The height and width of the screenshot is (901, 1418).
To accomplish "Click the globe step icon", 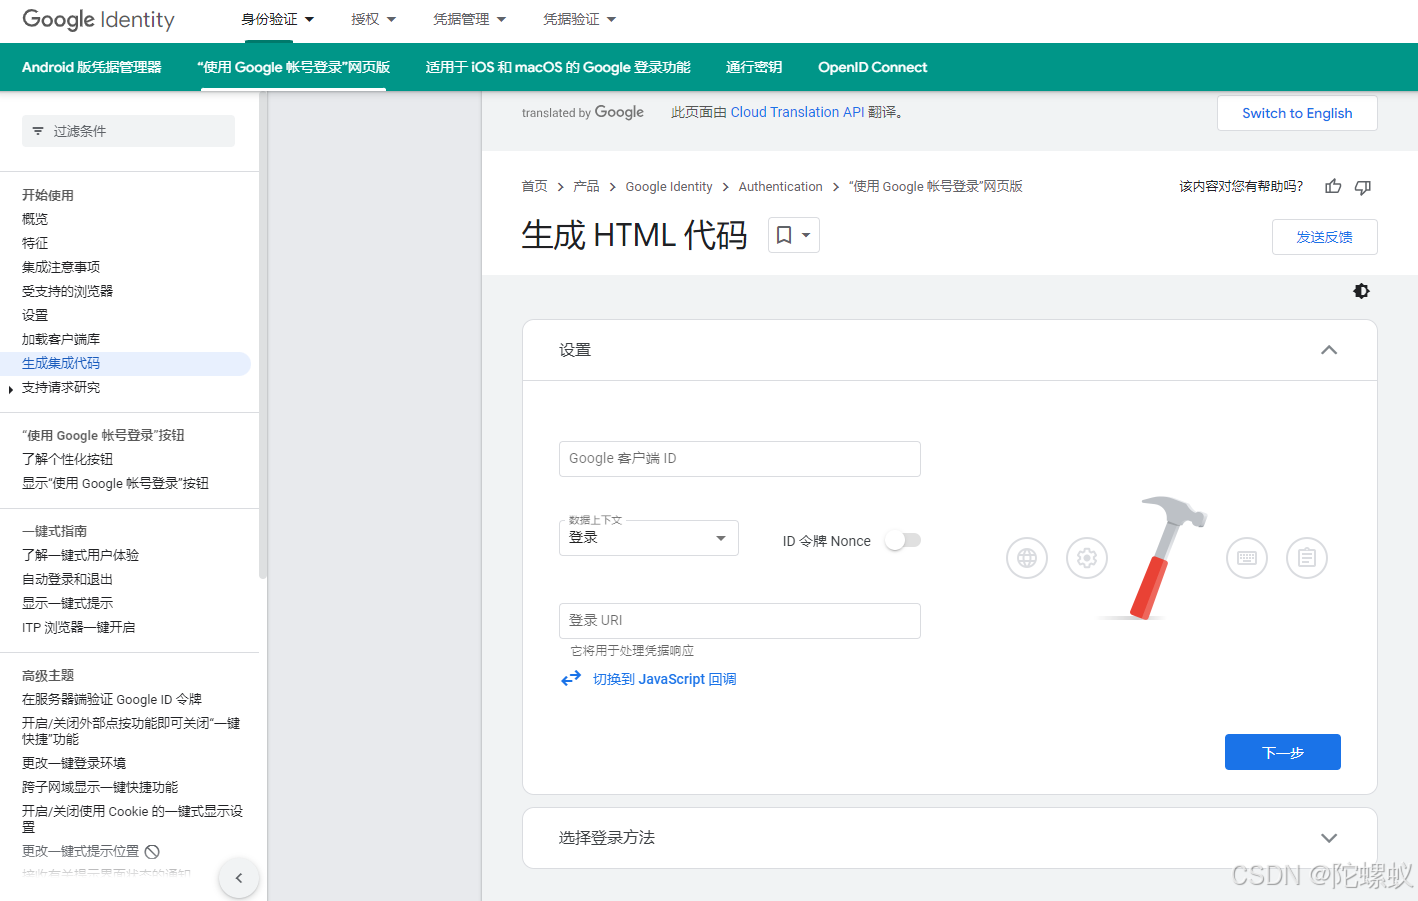I will [x=1027, y=558].
